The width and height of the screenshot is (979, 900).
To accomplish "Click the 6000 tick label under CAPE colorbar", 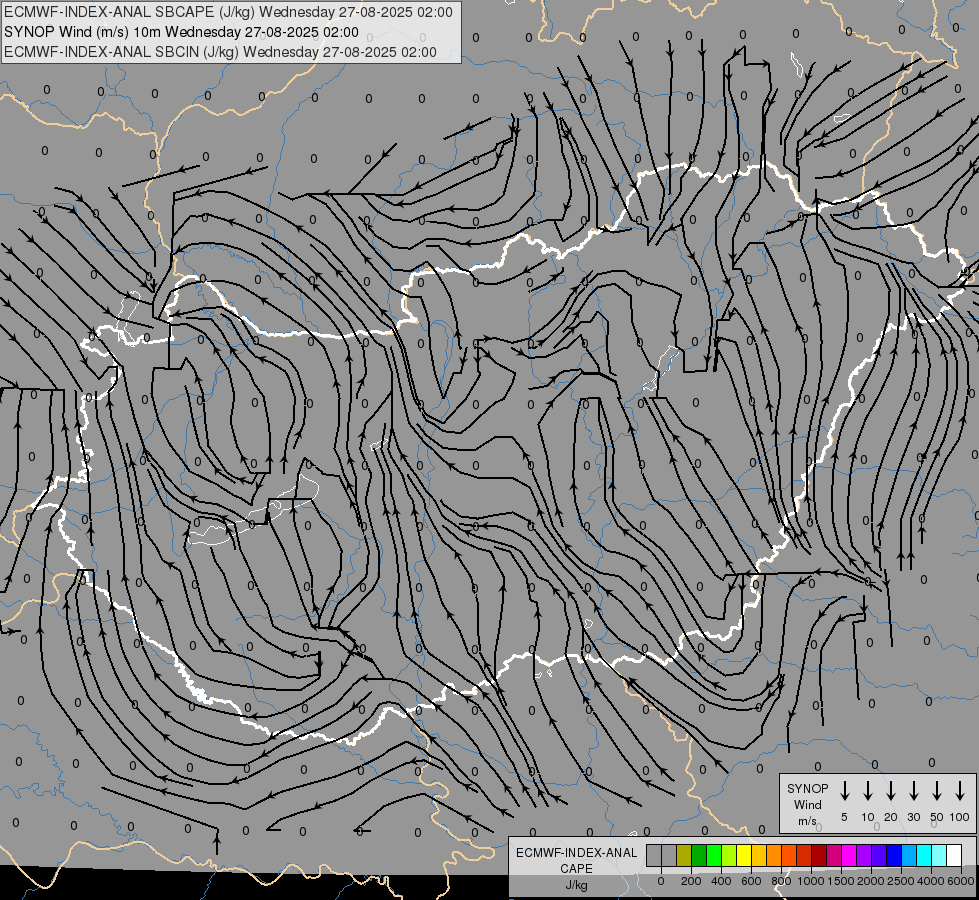I will (961, 881).
